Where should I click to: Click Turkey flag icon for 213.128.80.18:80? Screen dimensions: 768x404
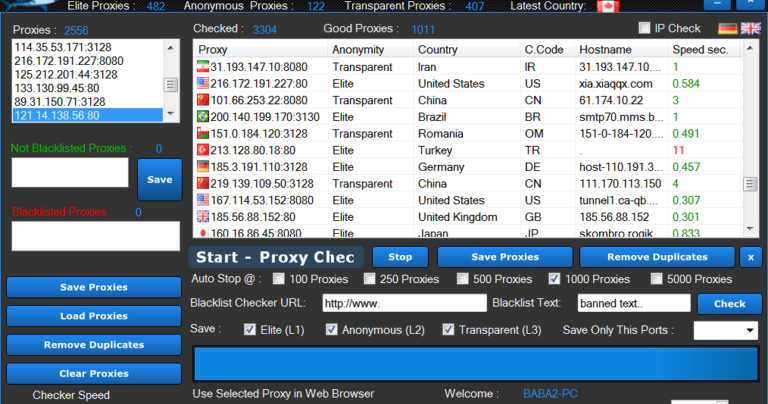point(203,149)
